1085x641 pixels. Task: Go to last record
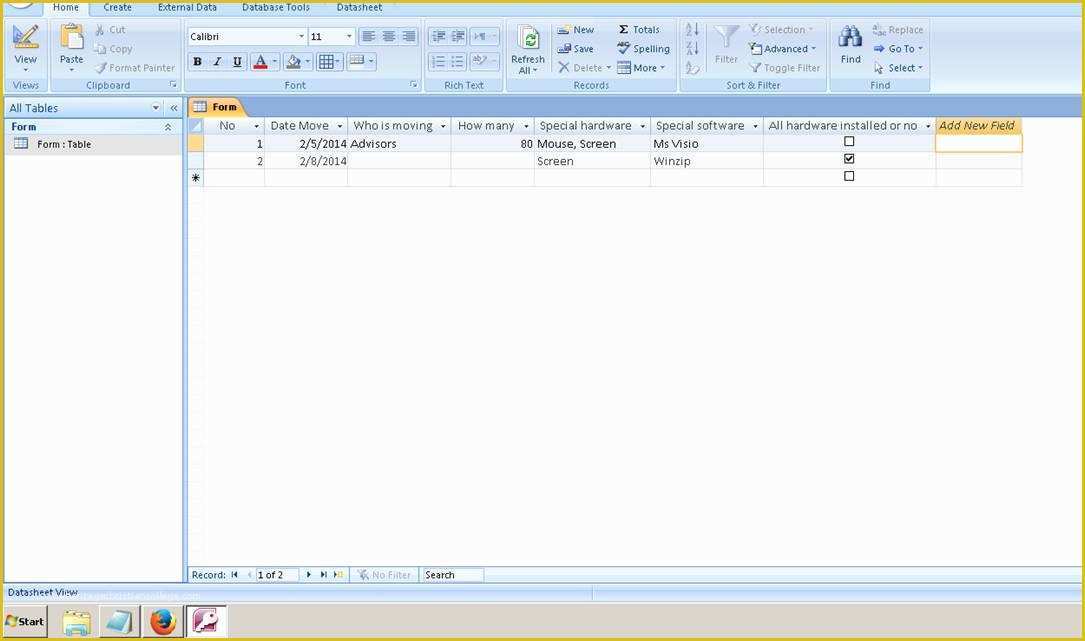point(323,575)
